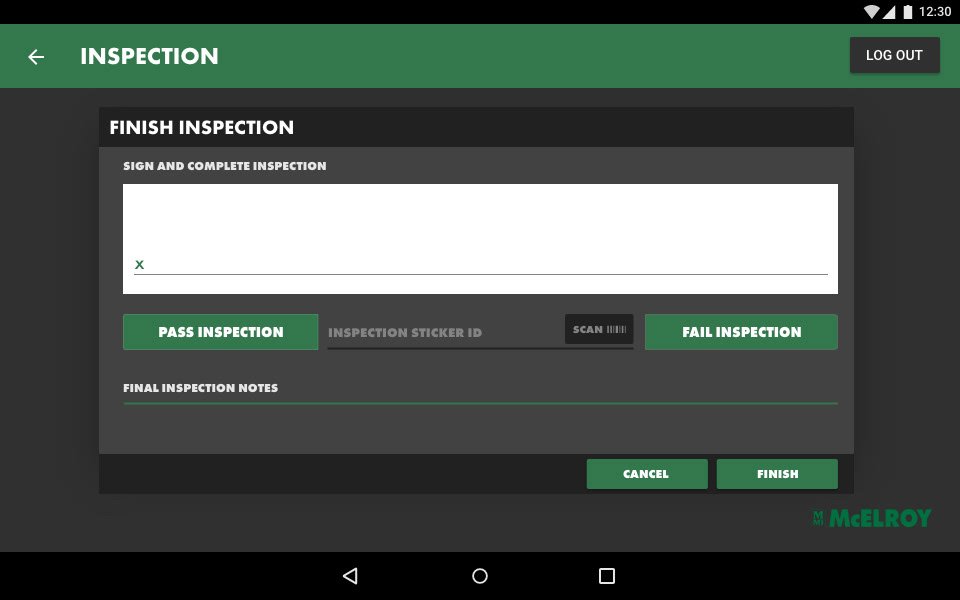960x600 pixels.
Task: Cancel the finish inspection dialog
Action: pyautogui.click(x=647, y=474)
